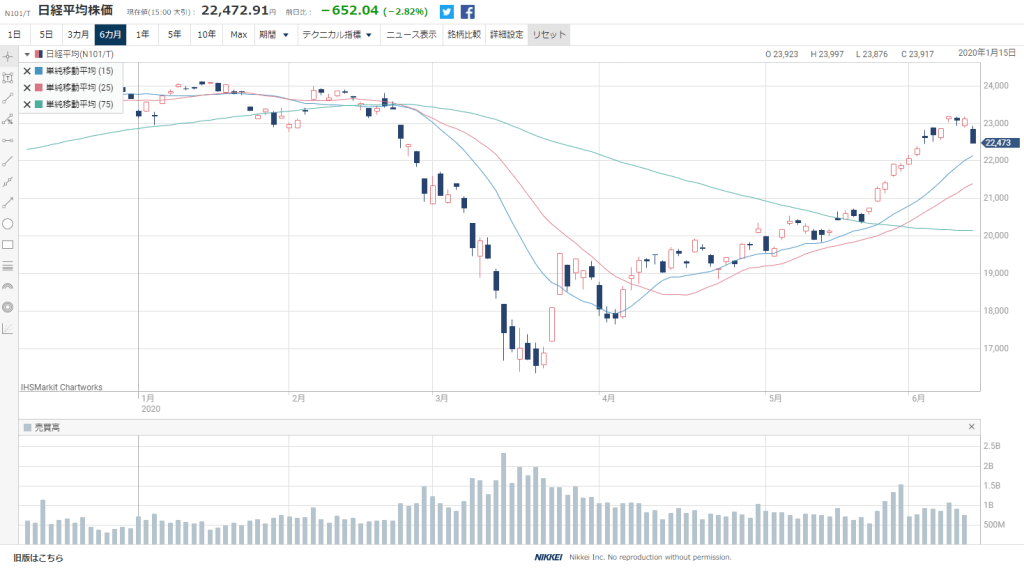Viewport: 1024px width, 568px height.
Task: Remove the 単純移動平均 (15) indicator
Action: coord(27,71)
